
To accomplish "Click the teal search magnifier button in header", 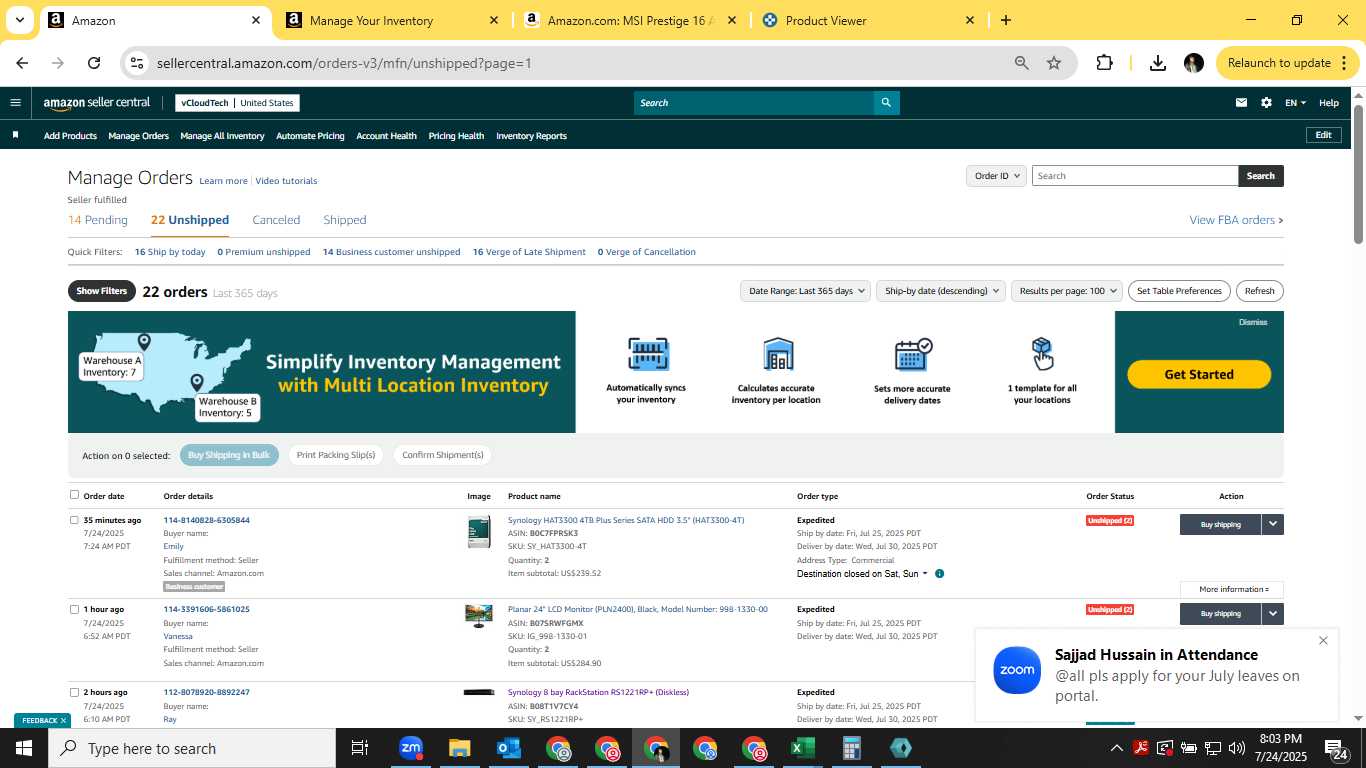I will (x=886, y=102).
